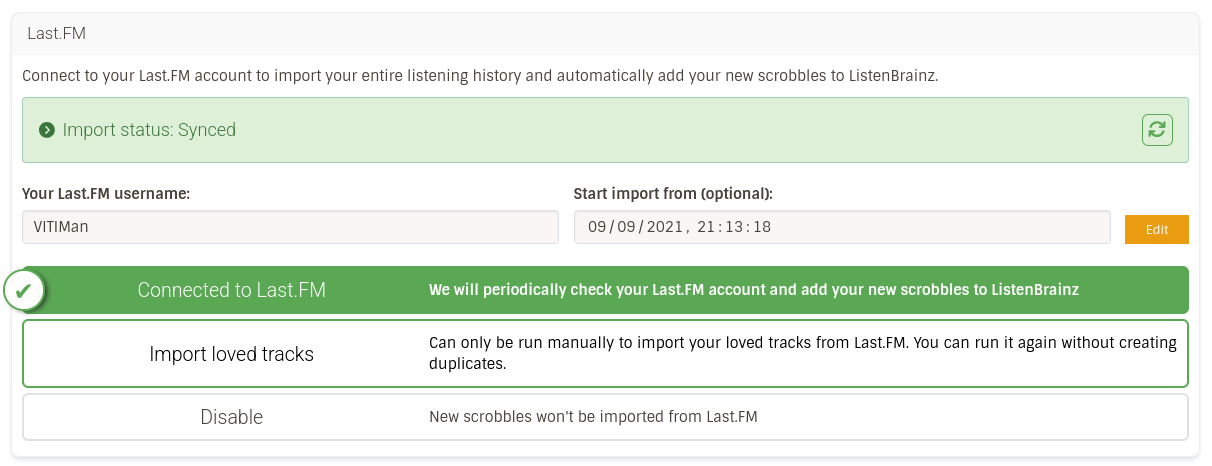Click the seconds value 18 in time
The width and height of the screenshot is (1212, 466).
(x=761, y=227)
